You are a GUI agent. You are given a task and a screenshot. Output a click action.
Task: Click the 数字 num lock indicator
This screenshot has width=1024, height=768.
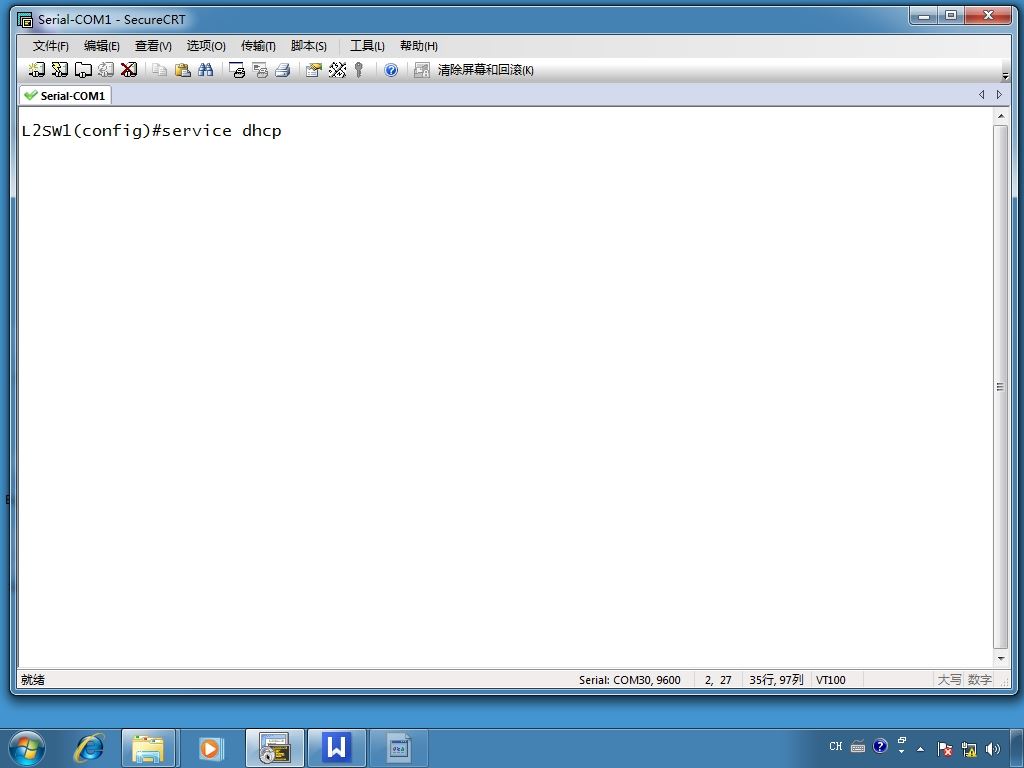pos(980,680)
